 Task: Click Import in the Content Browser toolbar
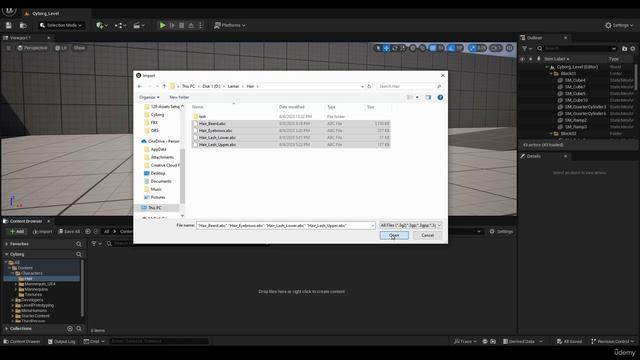point(42,231)
